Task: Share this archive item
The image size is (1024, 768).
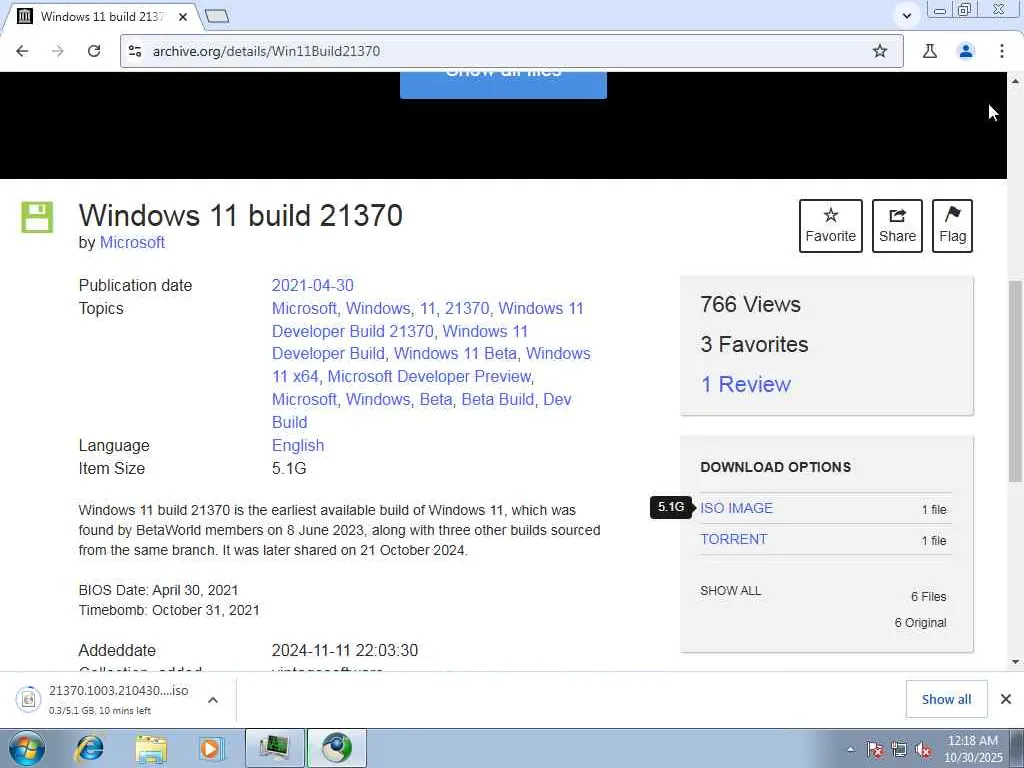Action: [897, 226]
